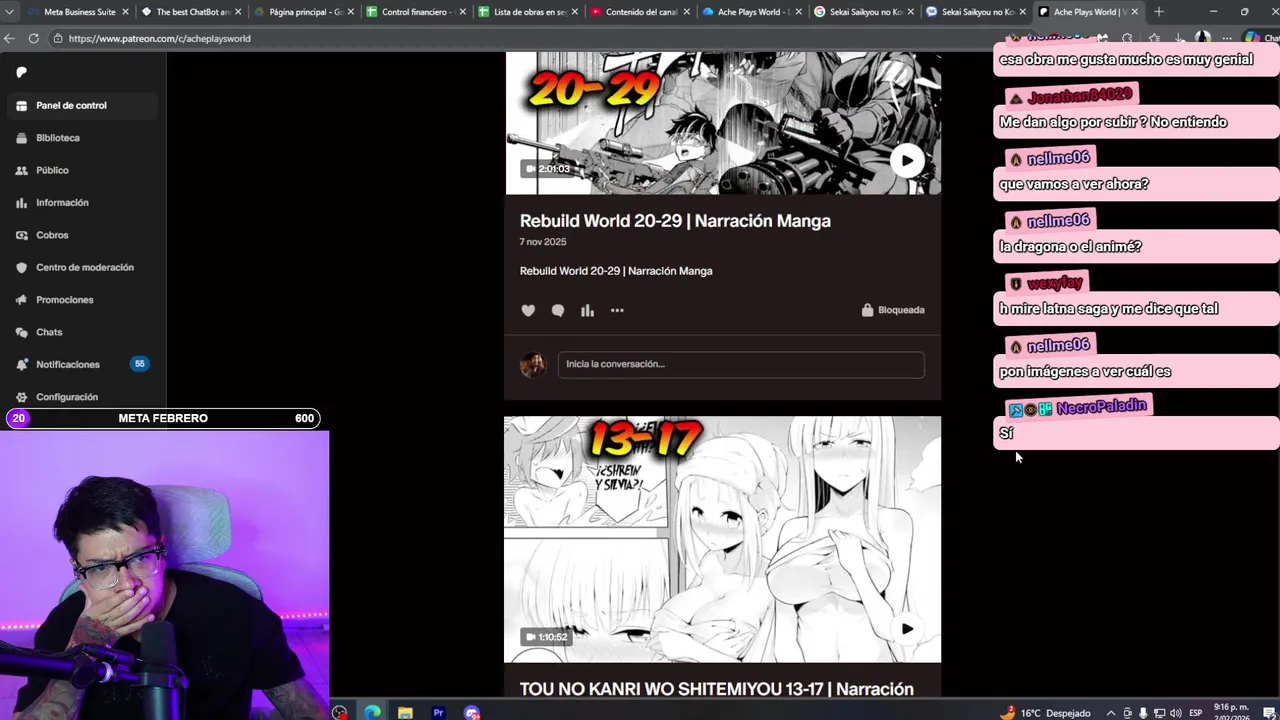This screenshot has width=1280, height=720.
Task: Open the Público section
Action: 82,170
